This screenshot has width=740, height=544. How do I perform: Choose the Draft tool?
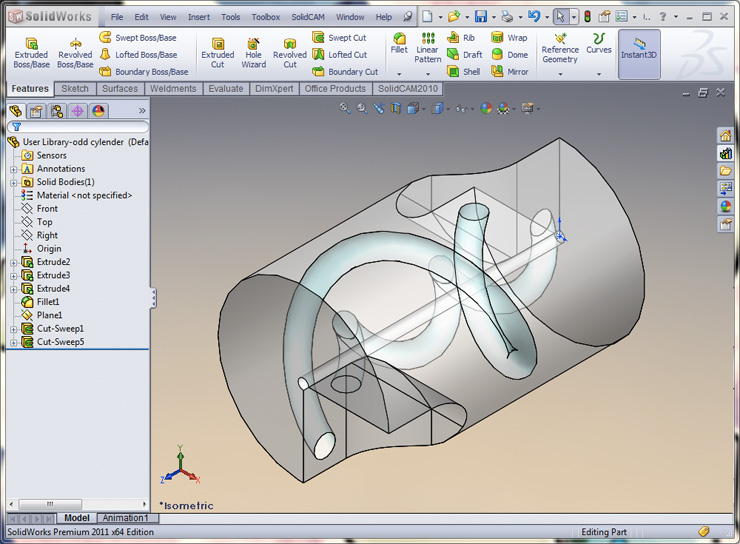pyautogui.click(x=465, y=55)
